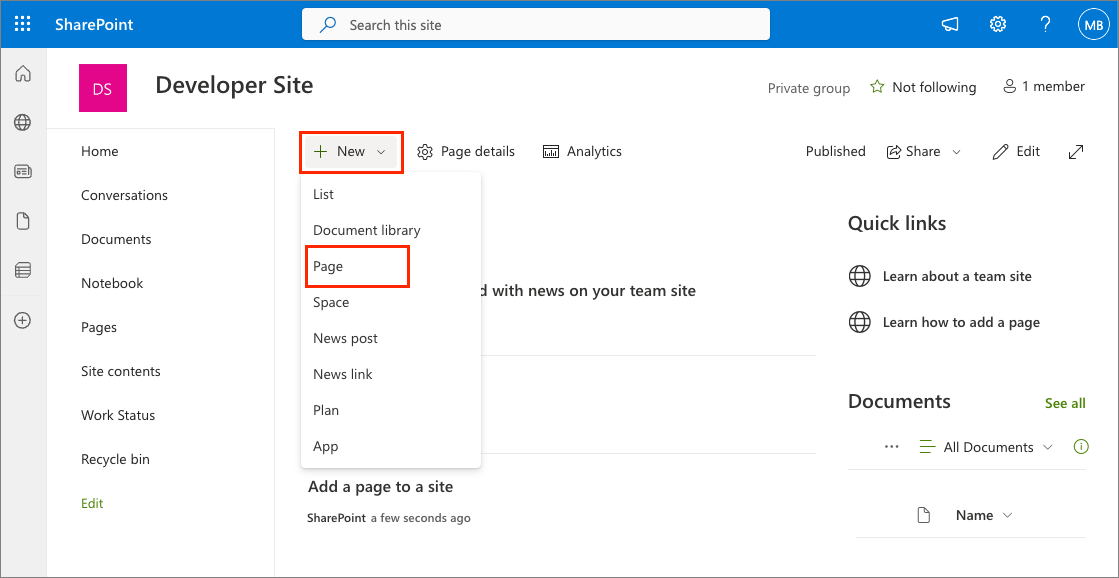Open Page details in command bar
Viewport: 1119px width, 578px height.
tap(466, 151)
